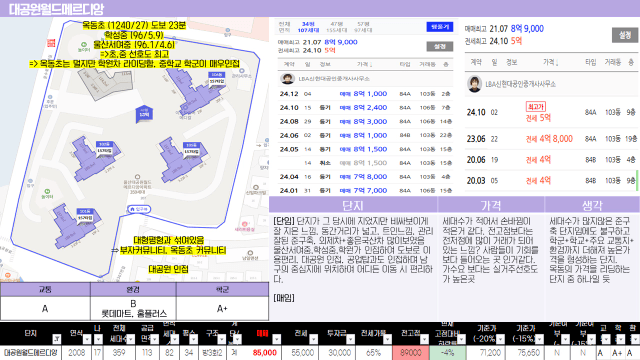Click the top 입구 entrance pin on map
Viewport: 640px width, 360px height.
coord(227,30)
